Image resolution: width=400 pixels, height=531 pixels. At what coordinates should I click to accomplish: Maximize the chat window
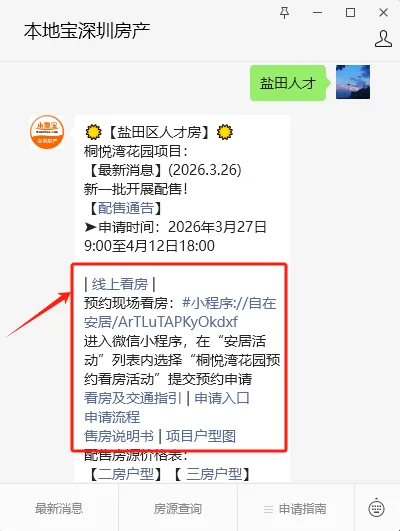[x=350, y=13]
